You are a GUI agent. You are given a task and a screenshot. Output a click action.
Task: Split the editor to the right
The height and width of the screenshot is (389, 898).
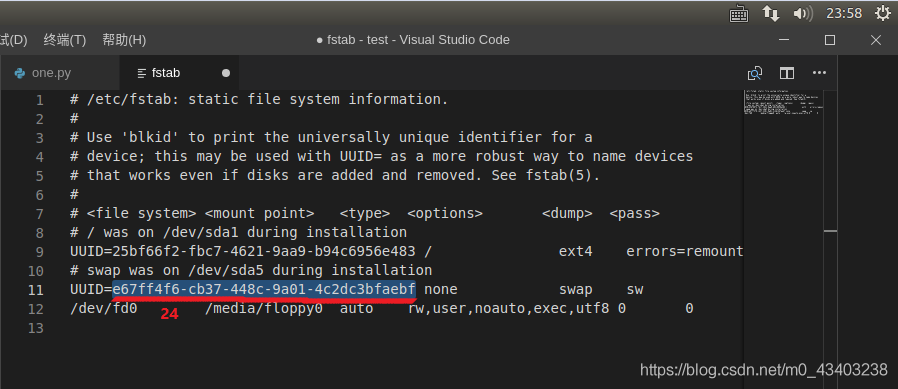tap(787, 73)
